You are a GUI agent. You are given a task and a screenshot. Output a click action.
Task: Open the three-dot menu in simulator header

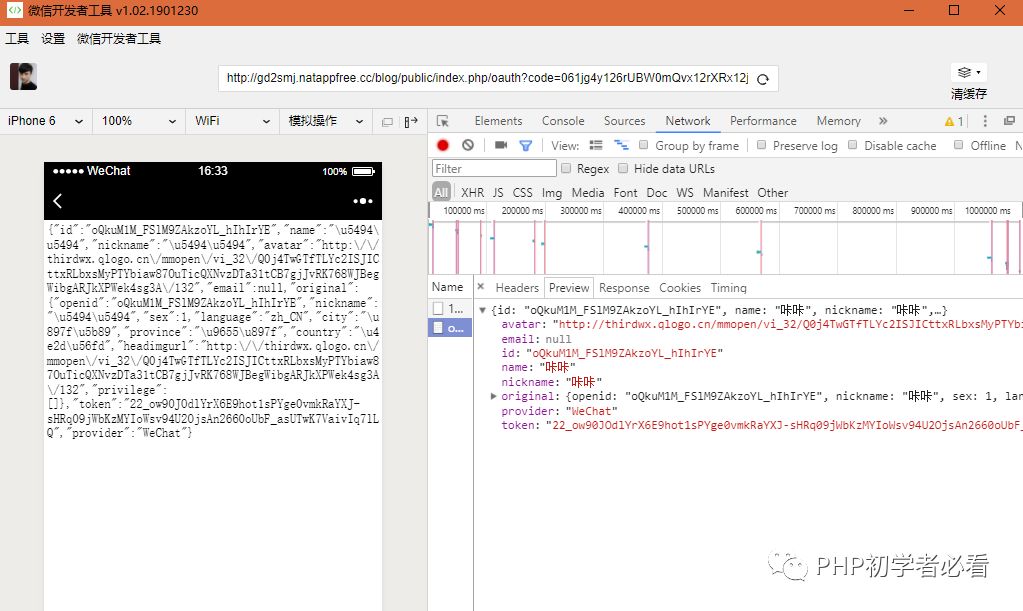[362, 201]
